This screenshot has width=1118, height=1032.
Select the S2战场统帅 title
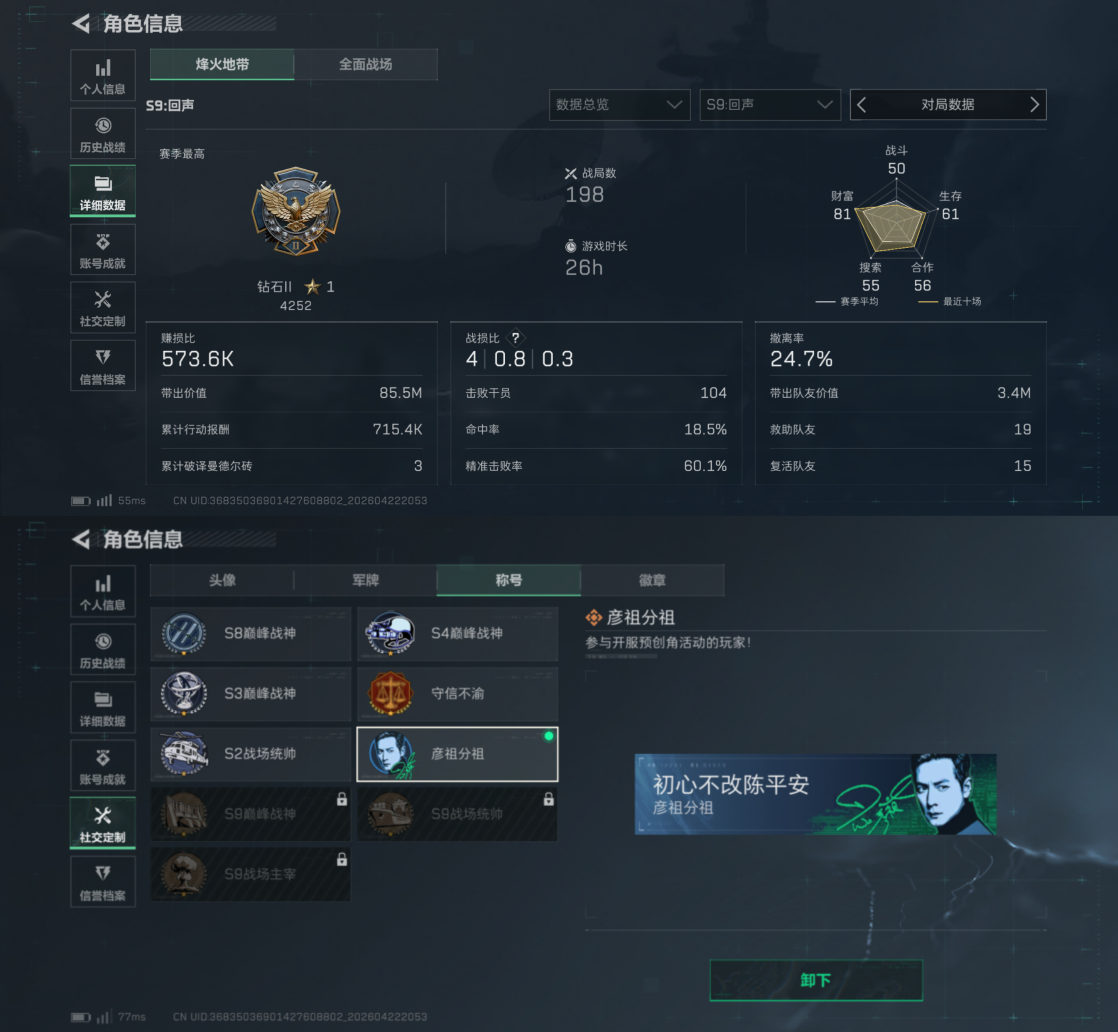[x=251, y=753]
